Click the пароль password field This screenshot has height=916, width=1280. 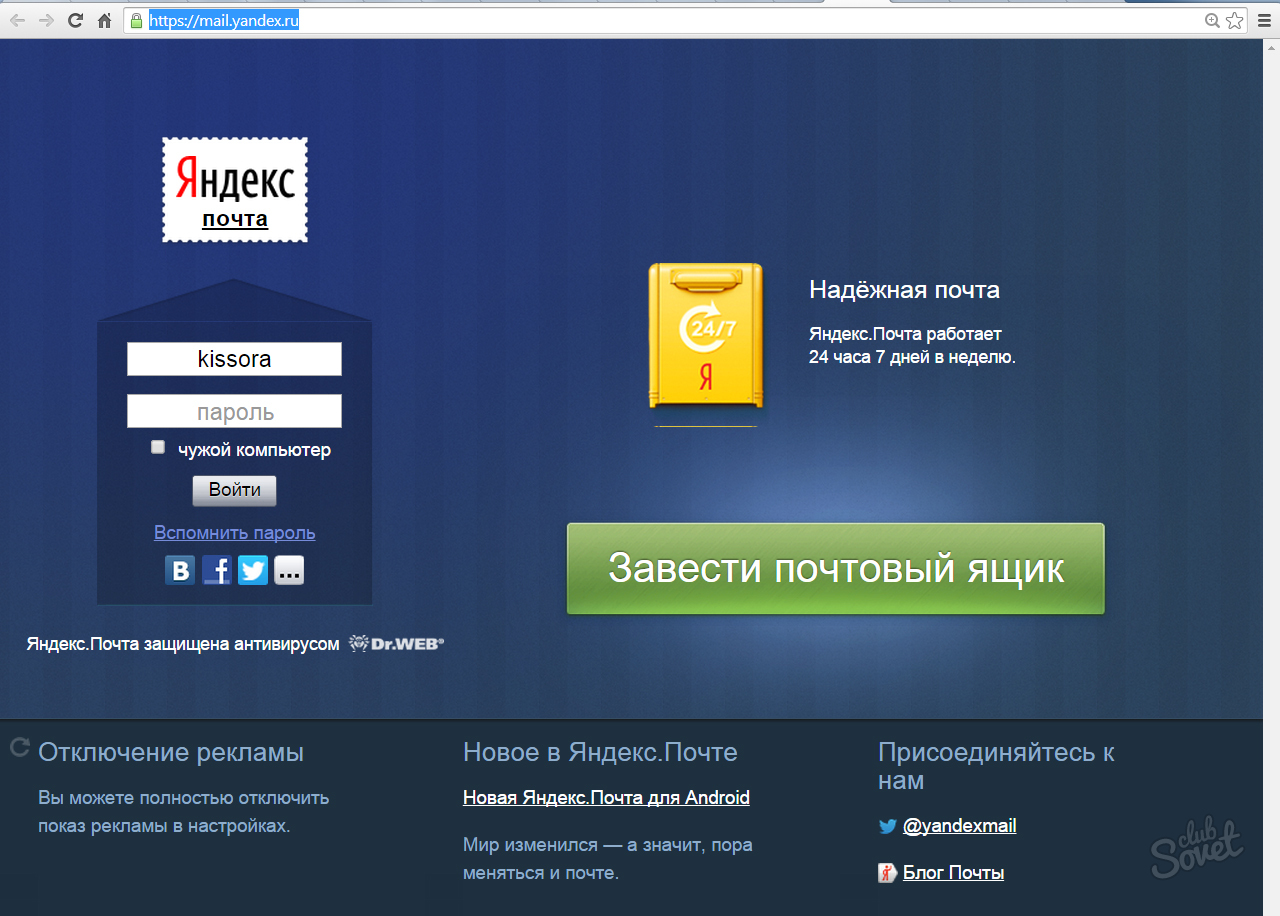[234, 411]
